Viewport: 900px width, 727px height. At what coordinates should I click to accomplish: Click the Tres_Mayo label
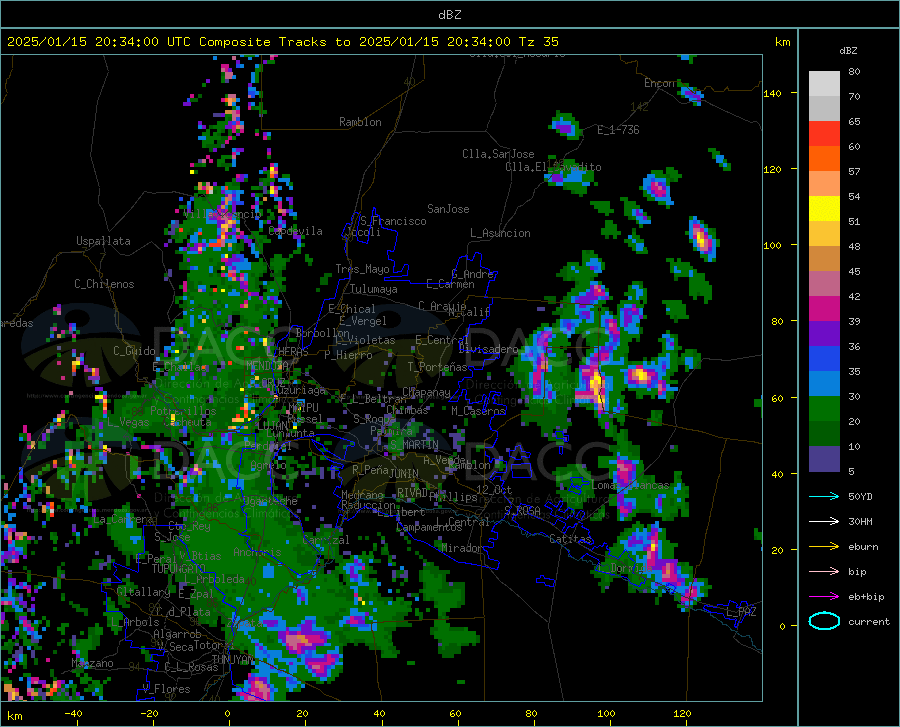point(362,269)
